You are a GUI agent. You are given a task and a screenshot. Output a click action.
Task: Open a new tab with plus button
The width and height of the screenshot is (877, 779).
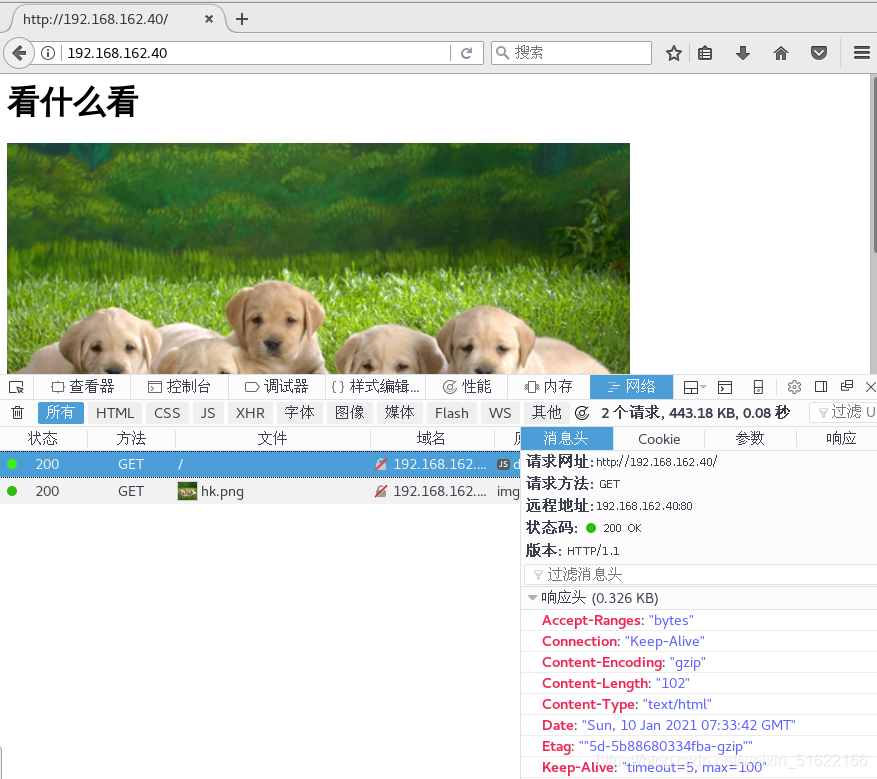pyautogui.click(x=242, y=19)
